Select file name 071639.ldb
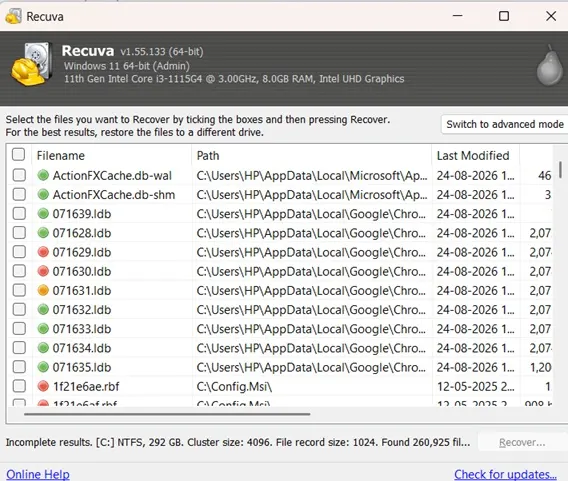The height and width of the screenshot is (481, 568). tap(82, 214)
